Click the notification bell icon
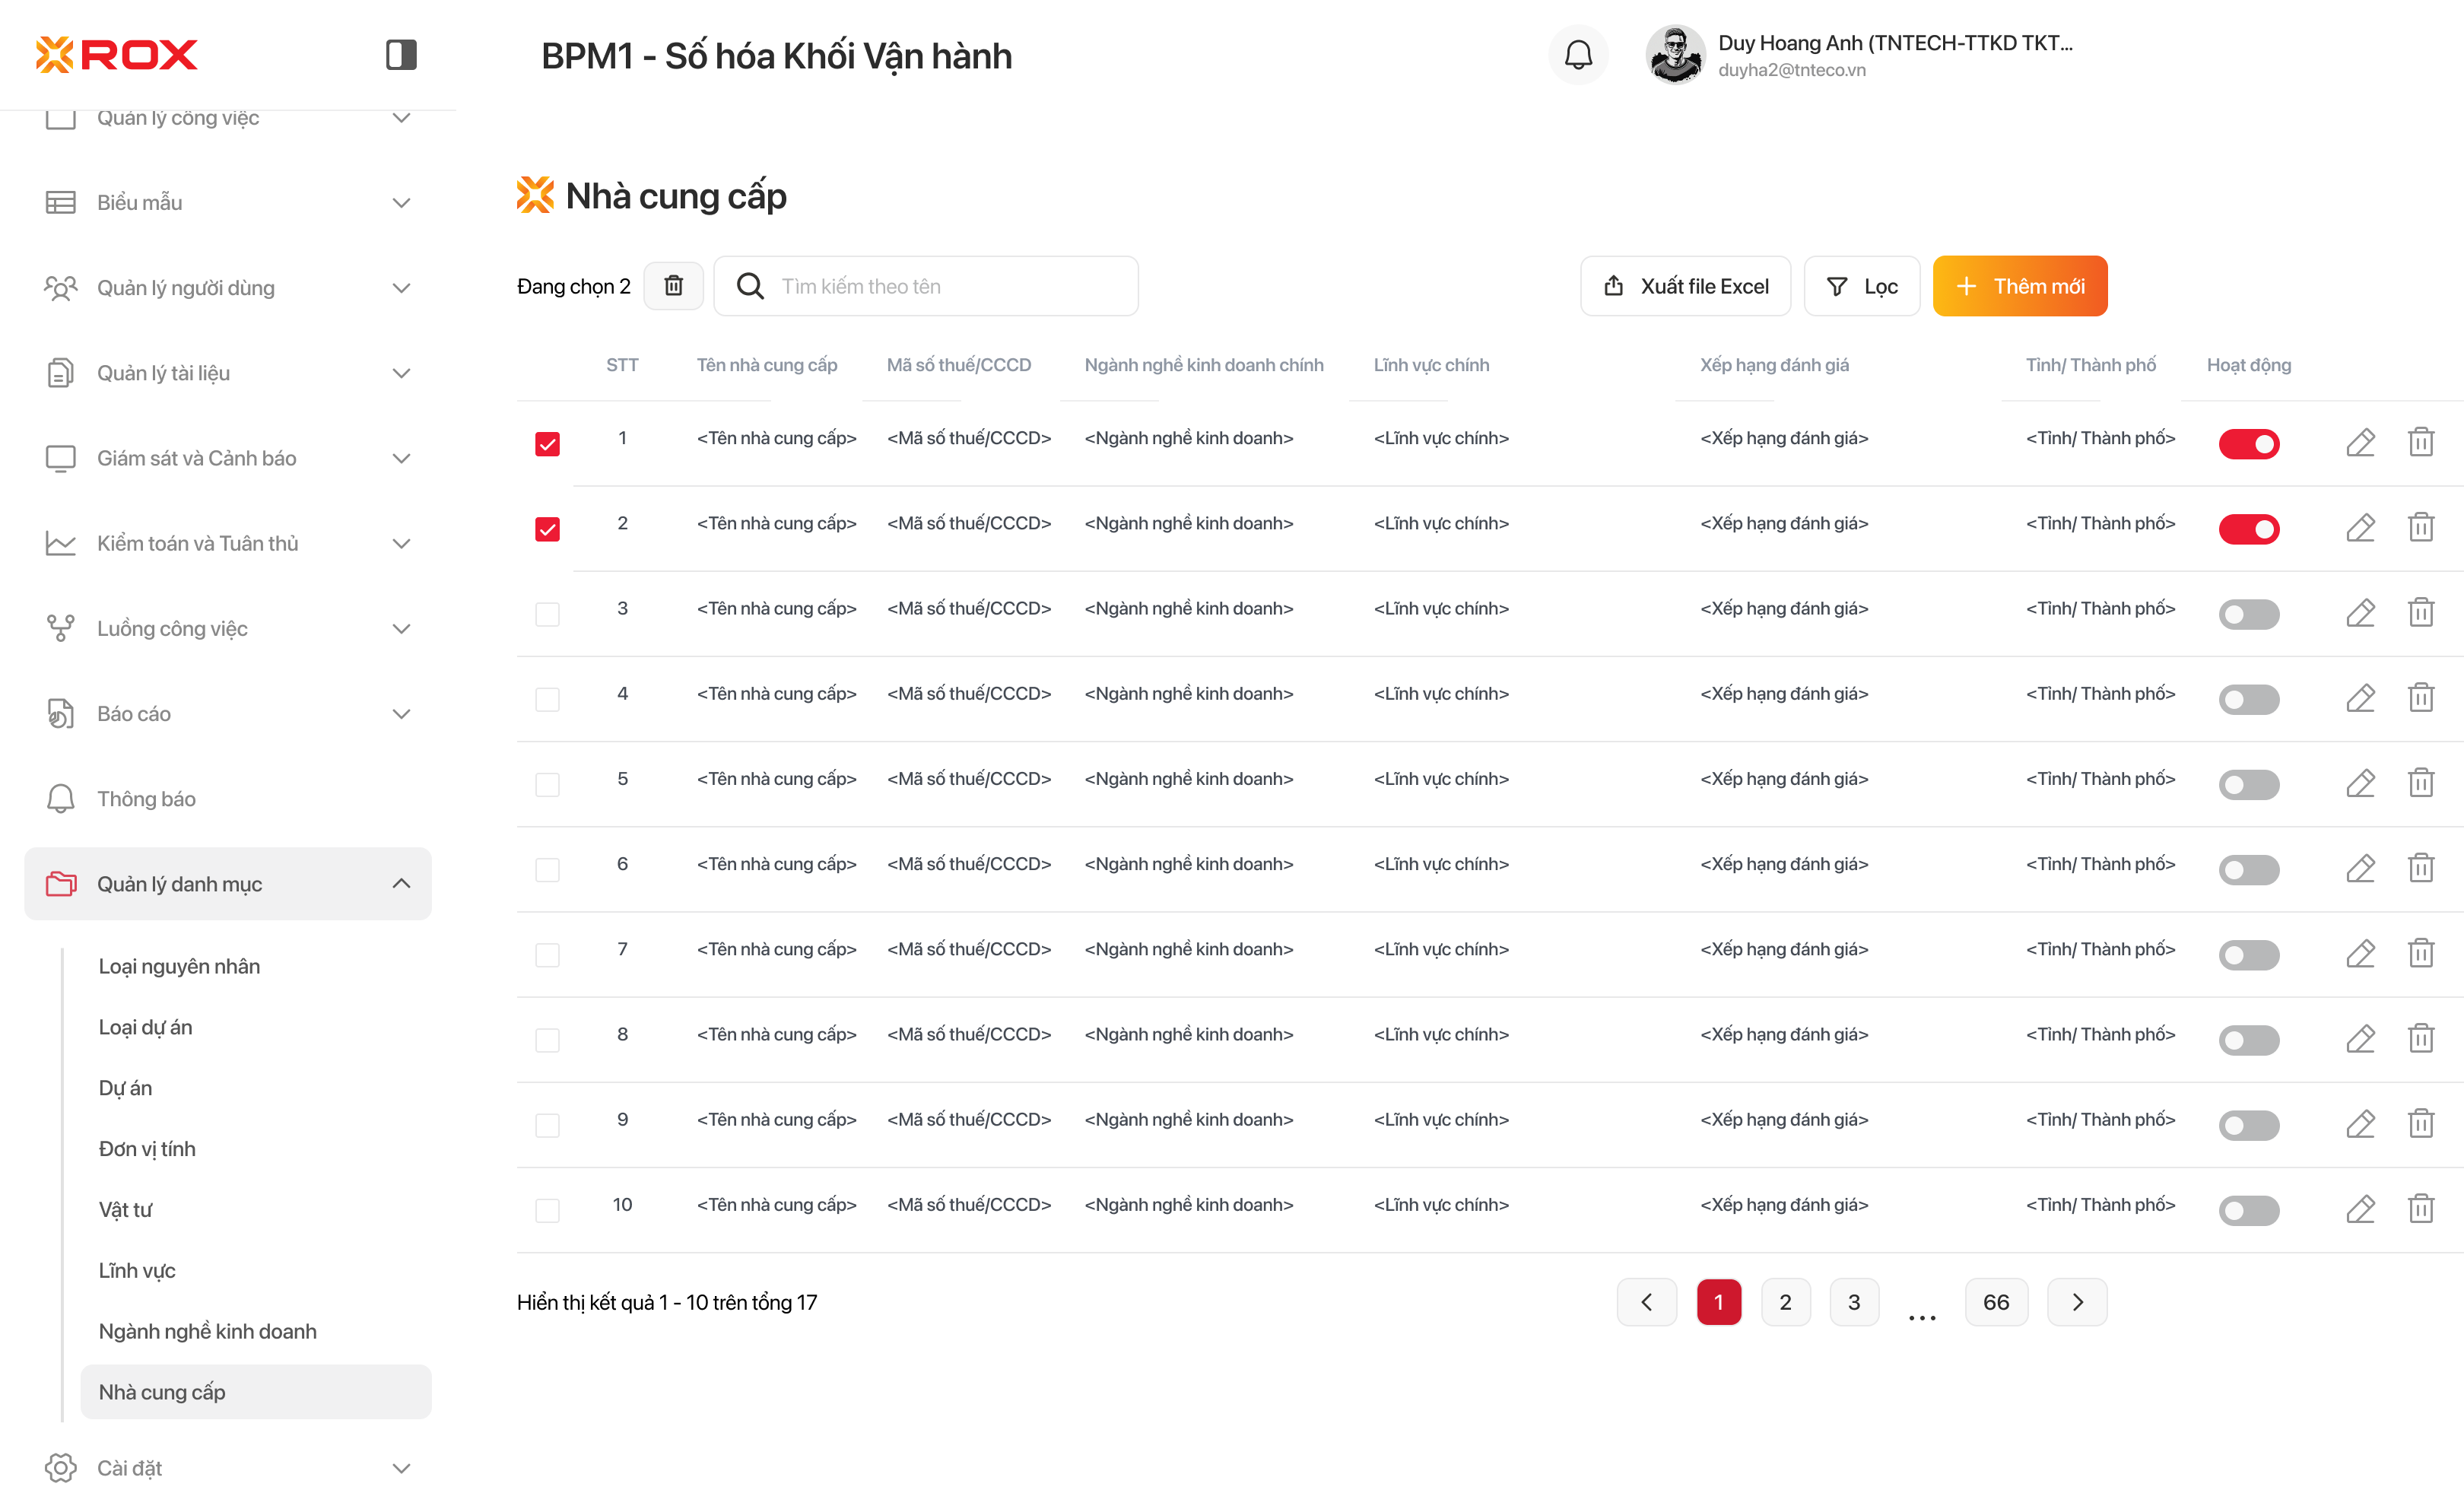 (1578, 55)
